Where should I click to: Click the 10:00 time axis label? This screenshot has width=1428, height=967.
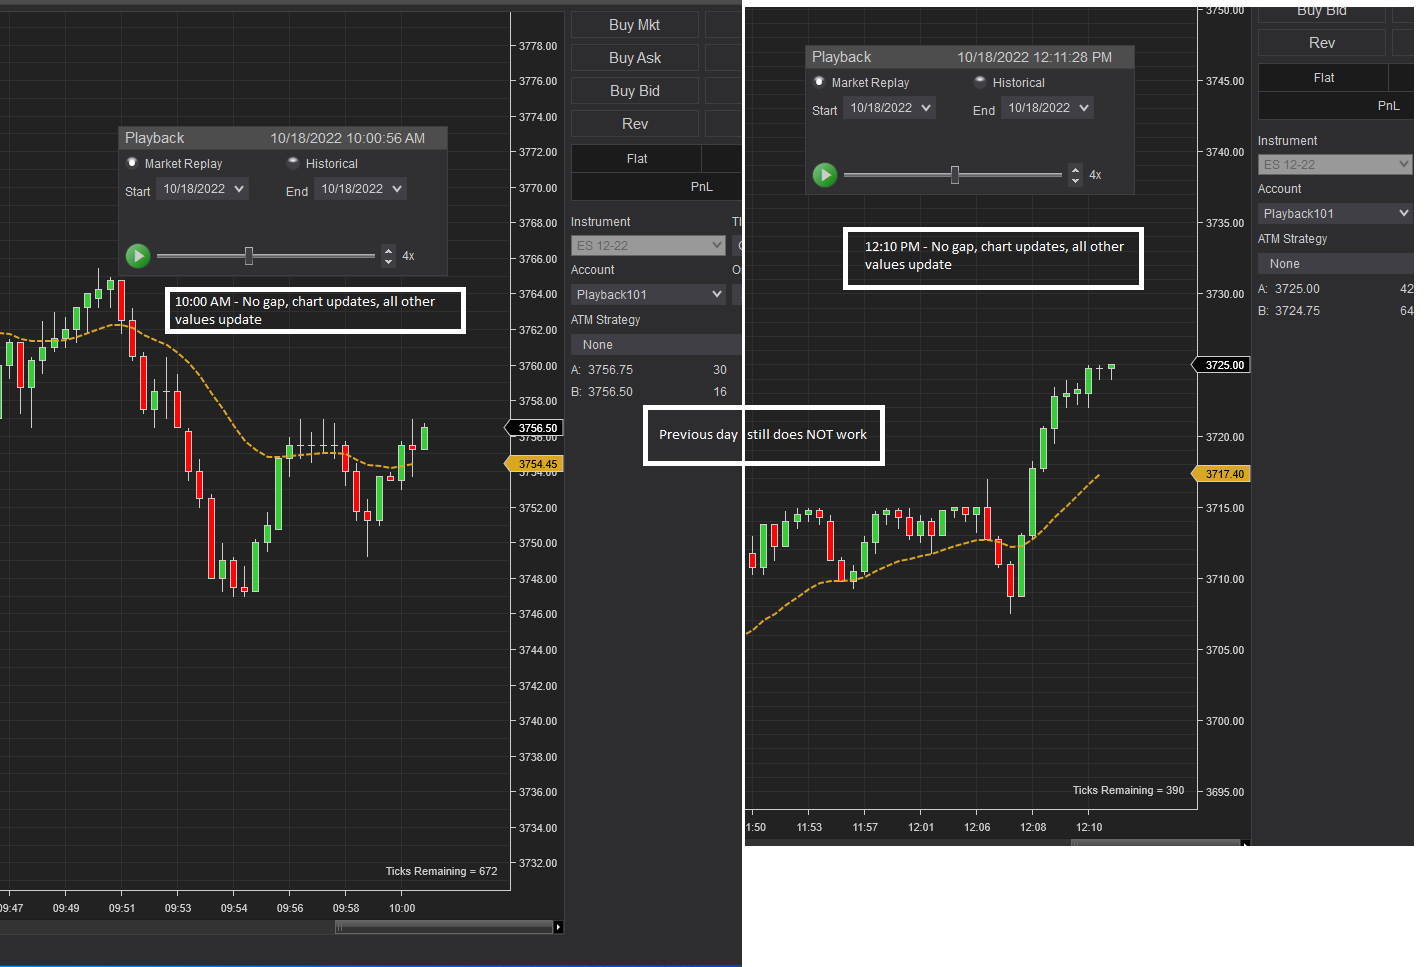(402, 908)
